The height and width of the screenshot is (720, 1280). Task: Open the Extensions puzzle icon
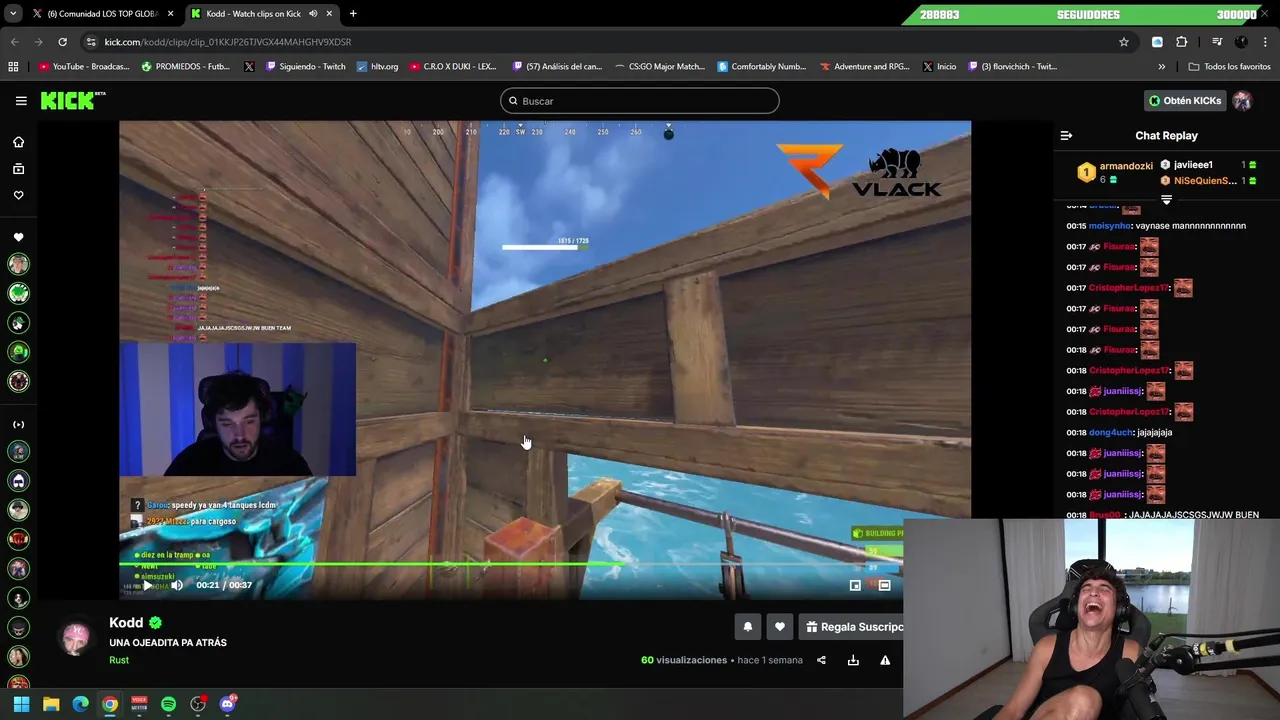click(x=1182, y=42)
